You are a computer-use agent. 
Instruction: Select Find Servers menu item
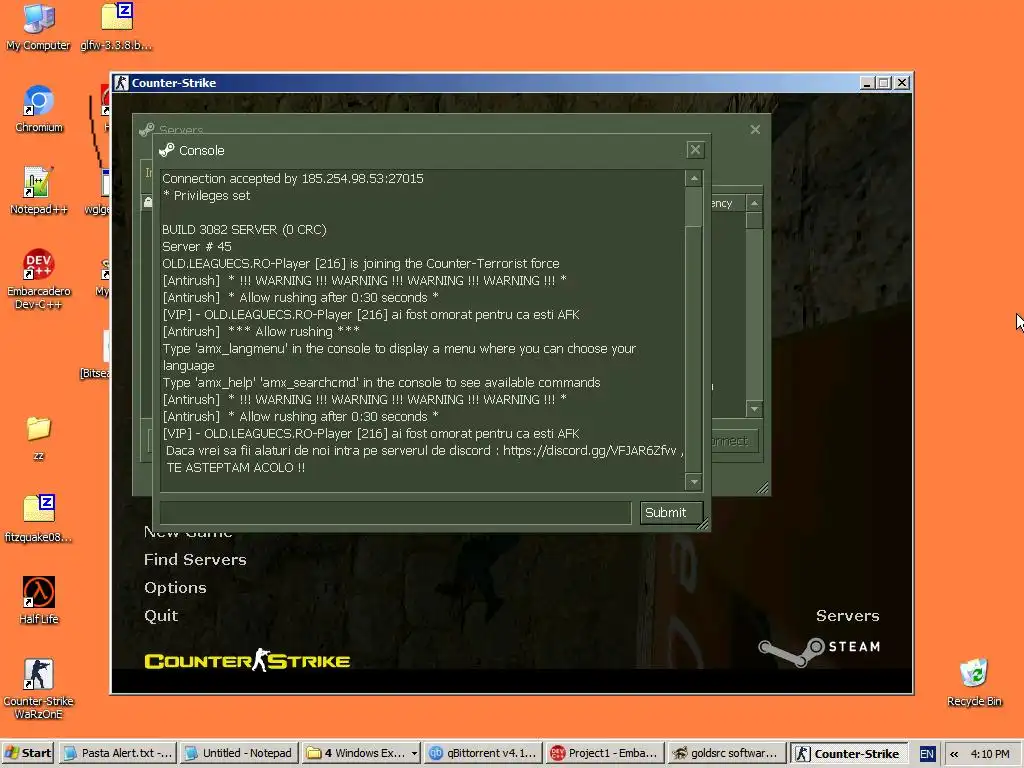(x=195, y=560)
